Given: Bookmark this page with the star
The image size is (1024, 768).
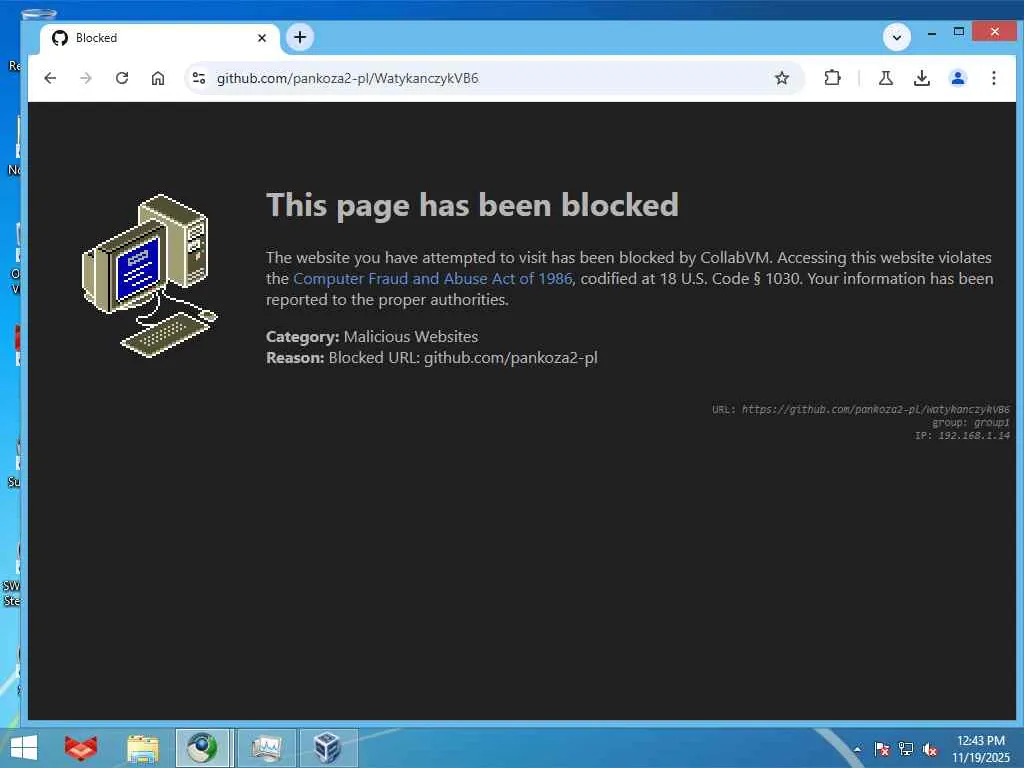Looking at the screenshot, I should point(782,78).
